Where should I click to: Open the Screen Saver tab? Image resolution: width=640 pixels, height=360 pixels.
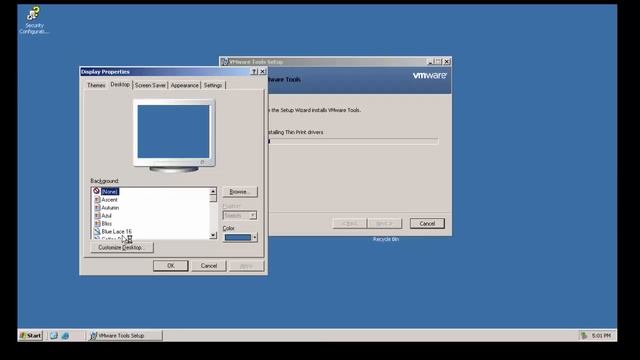pos(150,85)
